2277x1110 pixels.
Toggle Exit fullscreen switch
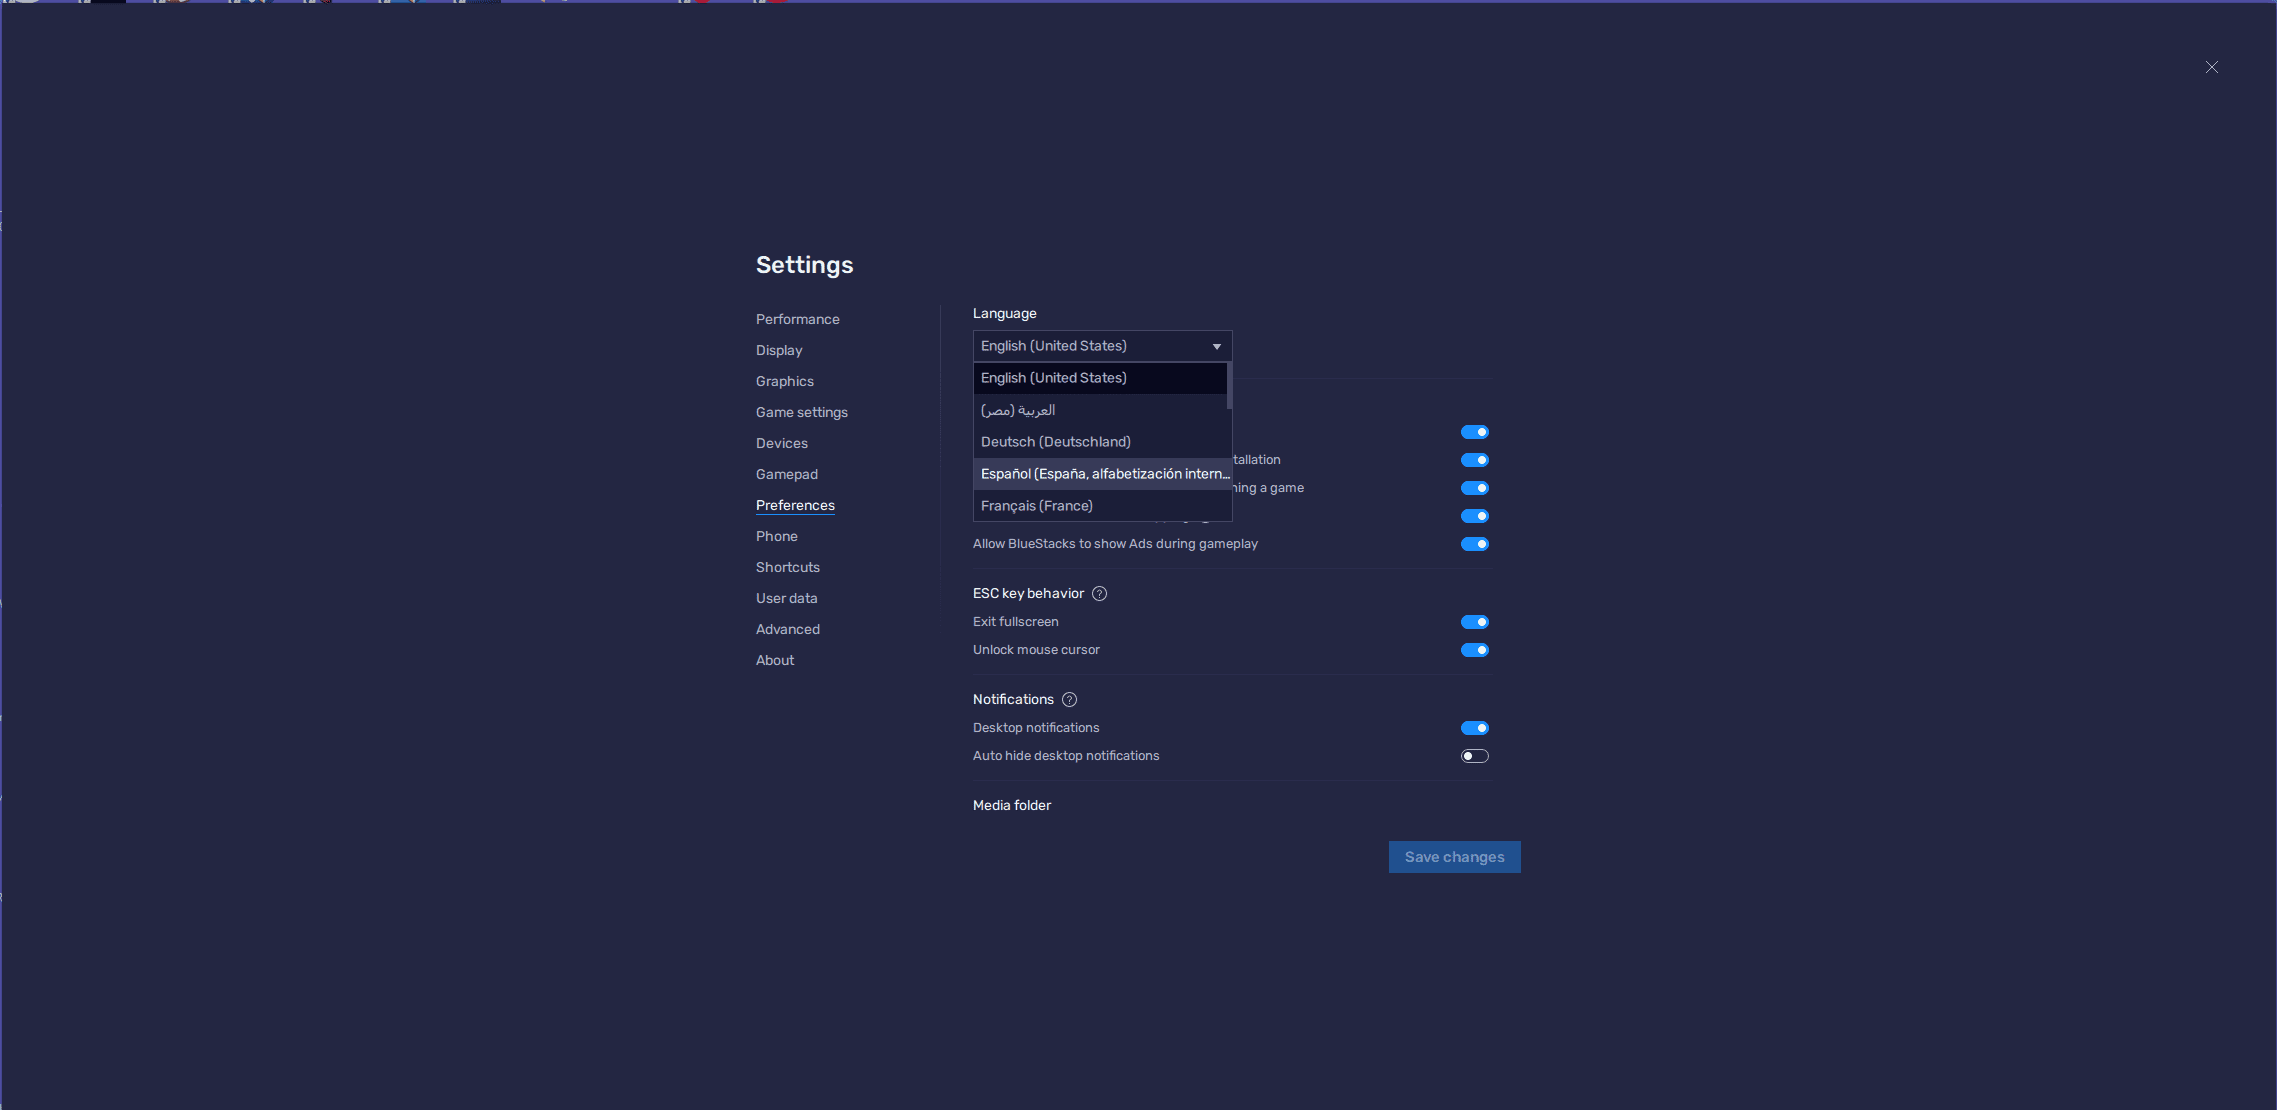tap(1474, 622)
